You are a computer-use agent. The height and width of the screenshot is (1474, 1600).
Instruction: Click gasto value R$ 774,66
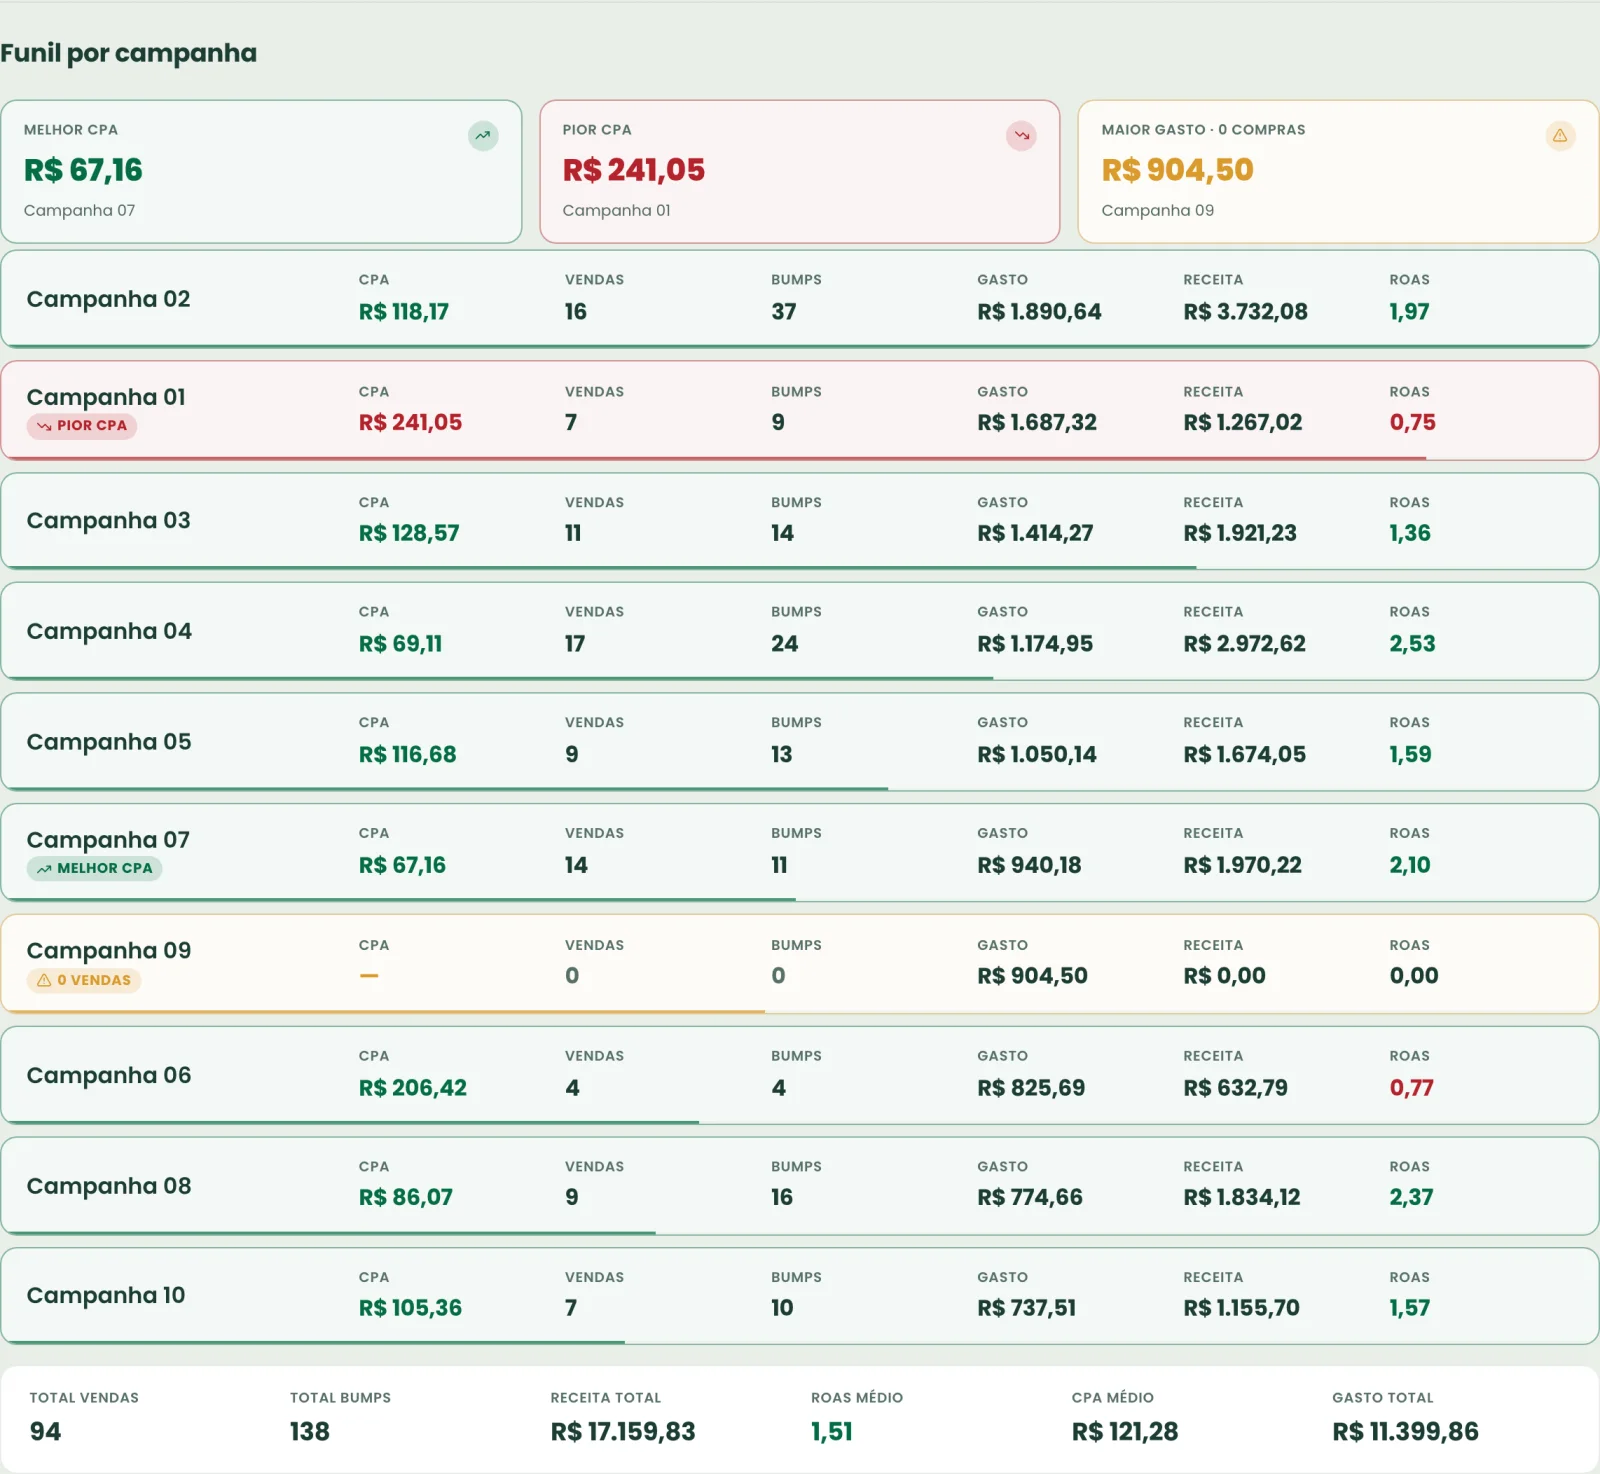pyautogui.click(x=1030, y=1198)
